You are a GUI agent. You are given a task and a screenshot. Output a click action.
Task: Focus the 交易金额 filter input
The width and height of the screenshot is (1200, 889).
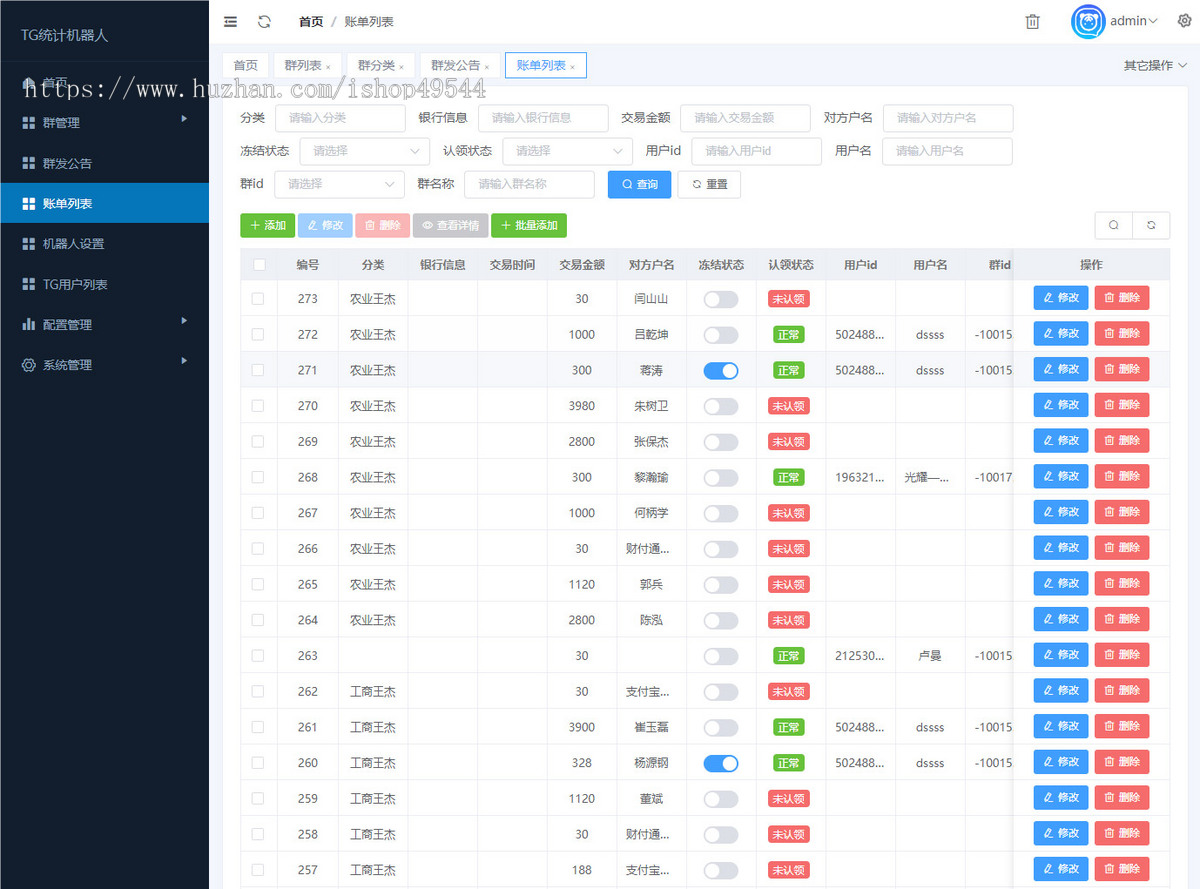[x=745, y=118]
